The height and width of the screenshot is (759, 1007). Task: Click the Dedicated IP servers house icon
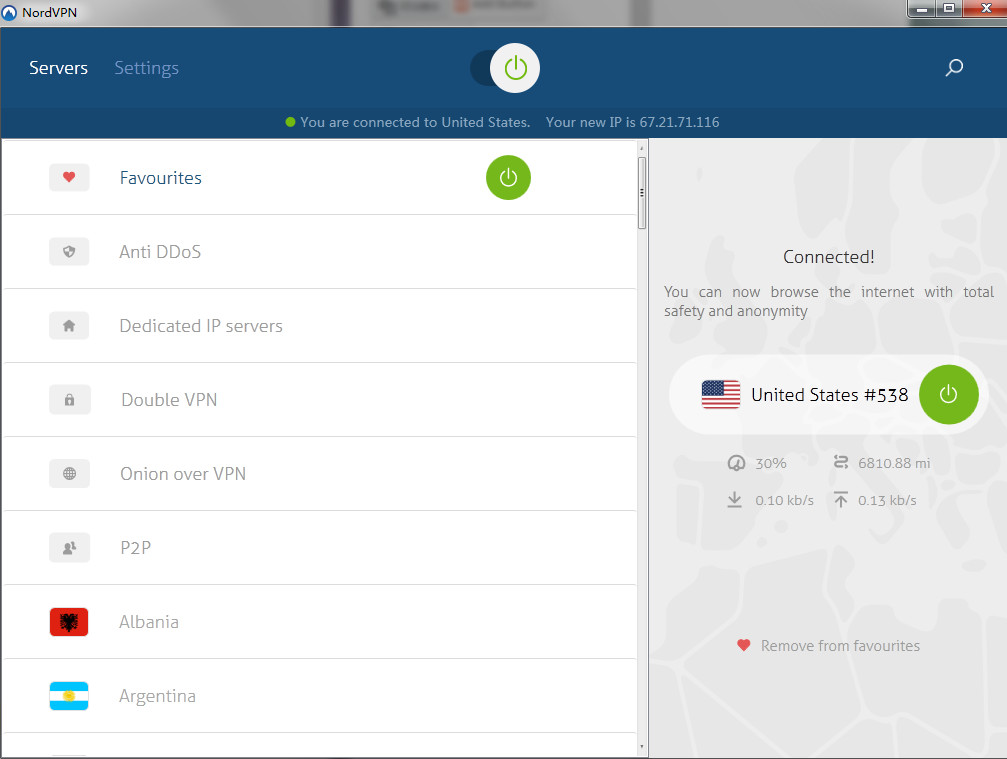pyautogui.click(x=69, y=326)
